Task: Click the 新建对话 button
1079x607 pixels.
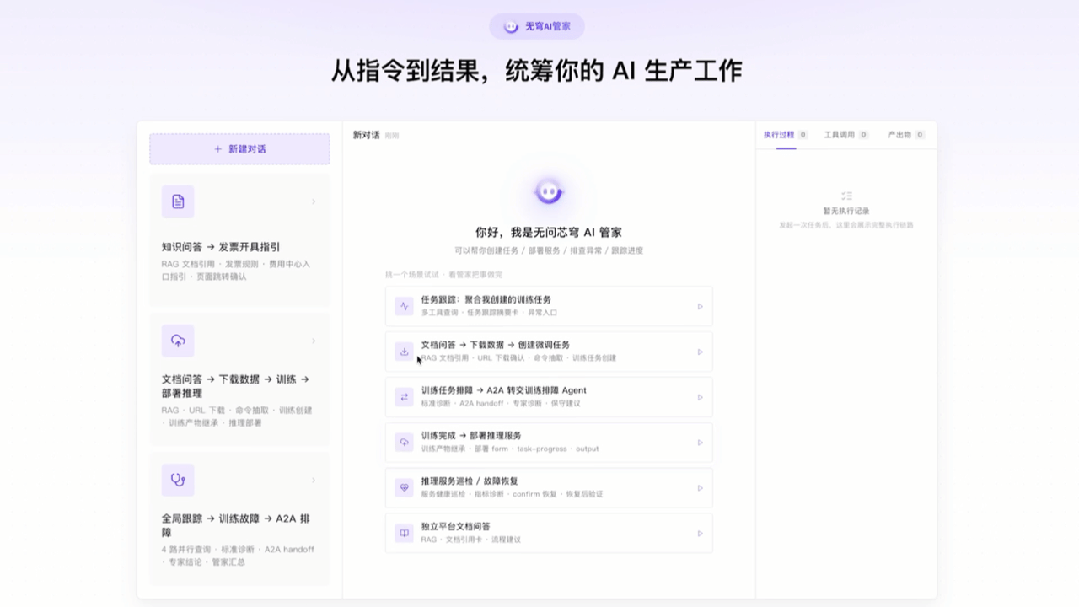Action: pos(239,149)
